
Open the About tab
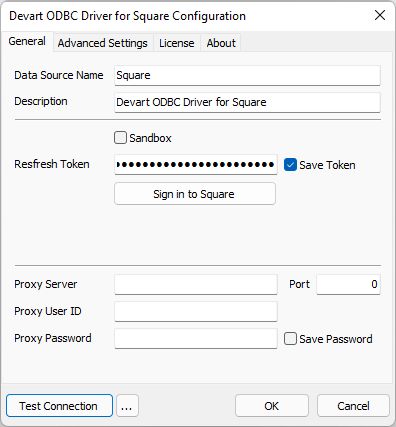click(x=221, y=43)
